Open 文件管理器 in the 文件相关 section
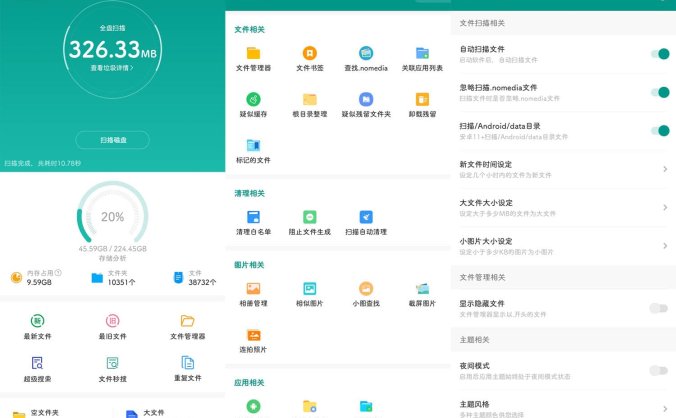The image size is (676, 418). click(253, 53)
